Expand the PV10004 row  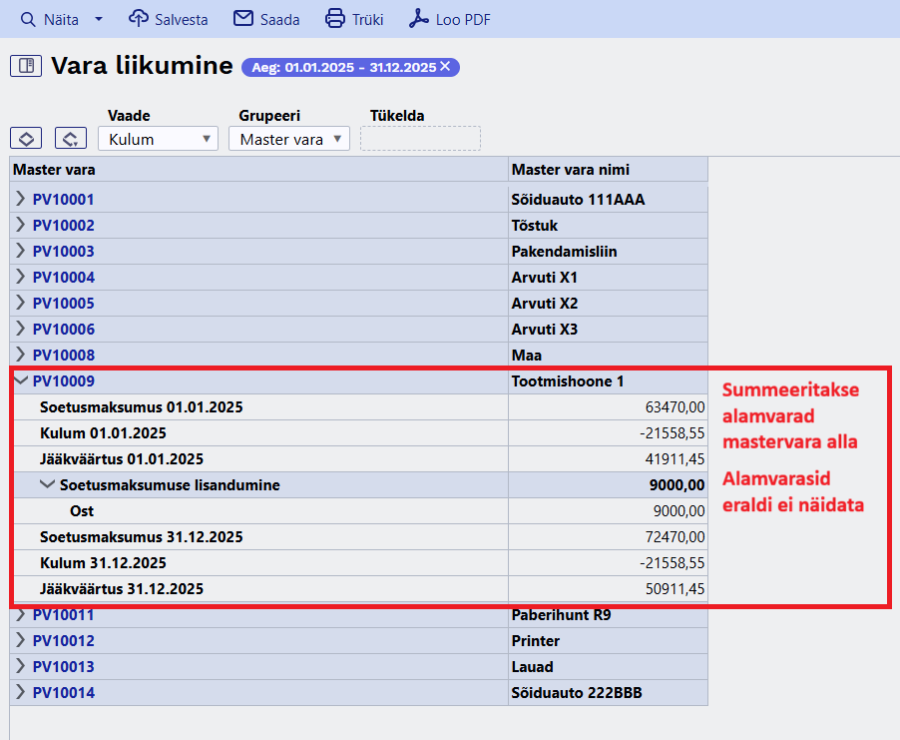[x=21, y=276]
